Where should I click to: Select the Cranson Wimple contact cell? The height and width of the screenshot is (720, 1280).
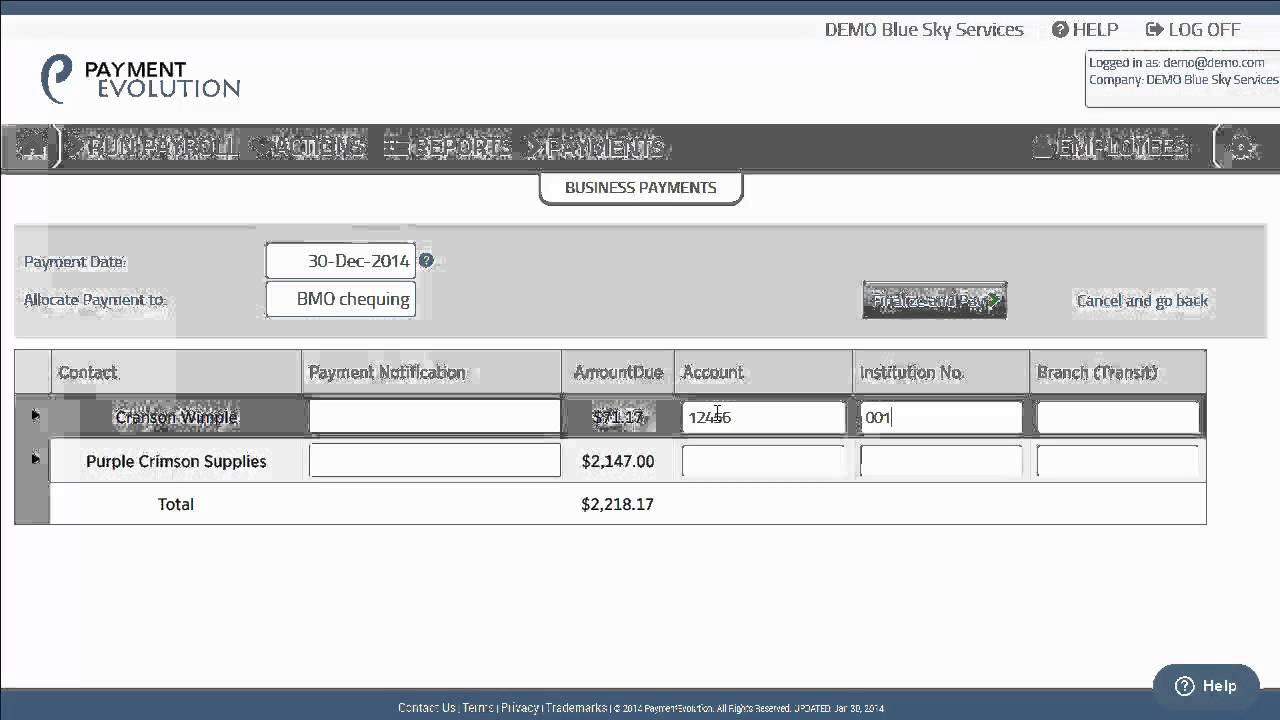(x=176, y=417)
